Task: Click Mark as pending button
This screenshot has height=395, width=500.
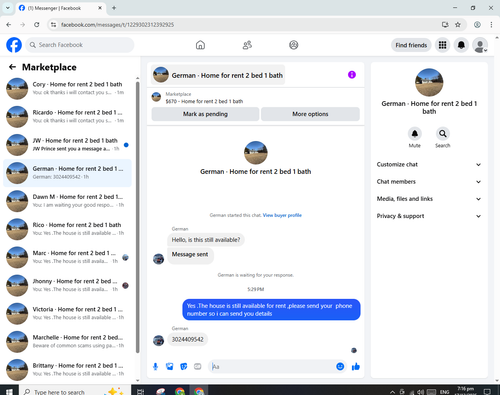Action: pyautogui.click(x=205, y=114)
